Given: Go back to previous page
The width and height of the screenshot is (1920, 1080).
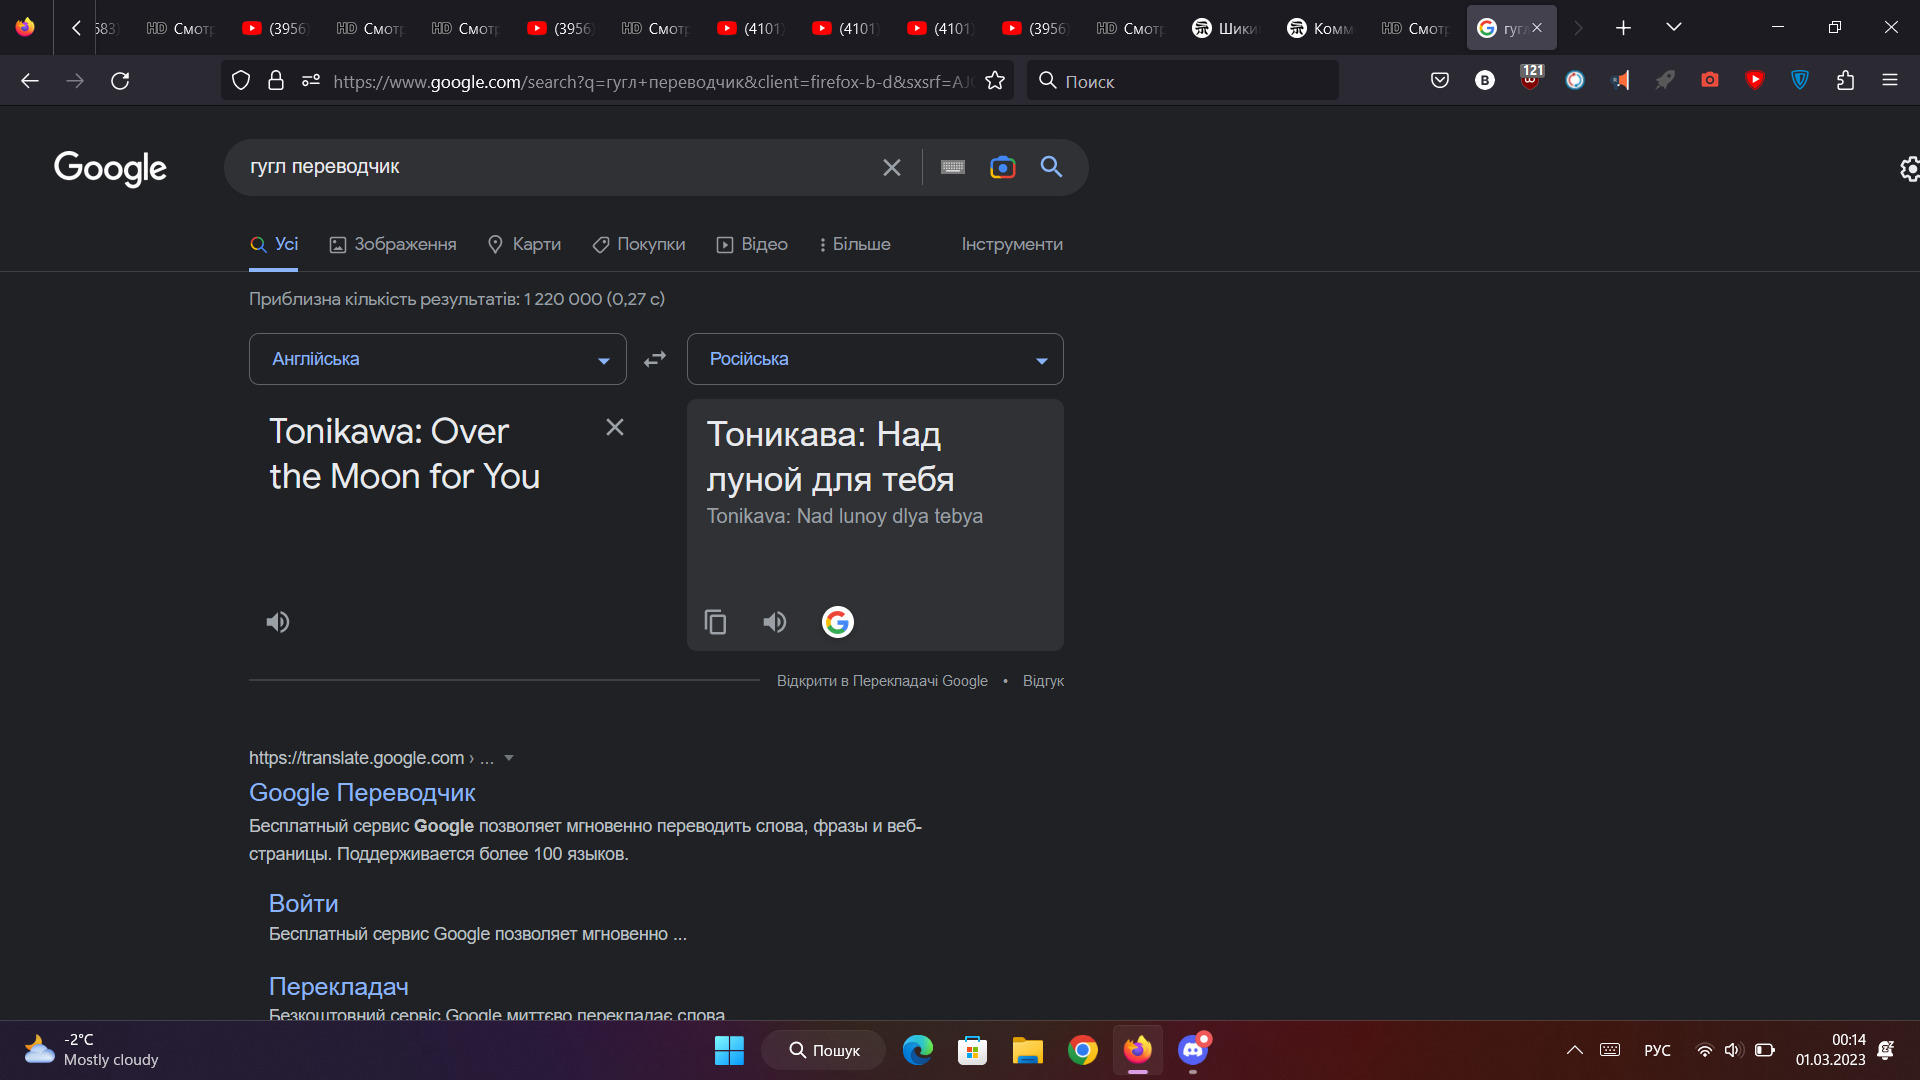Looking at the screenshot, I should tap(30, 81).
